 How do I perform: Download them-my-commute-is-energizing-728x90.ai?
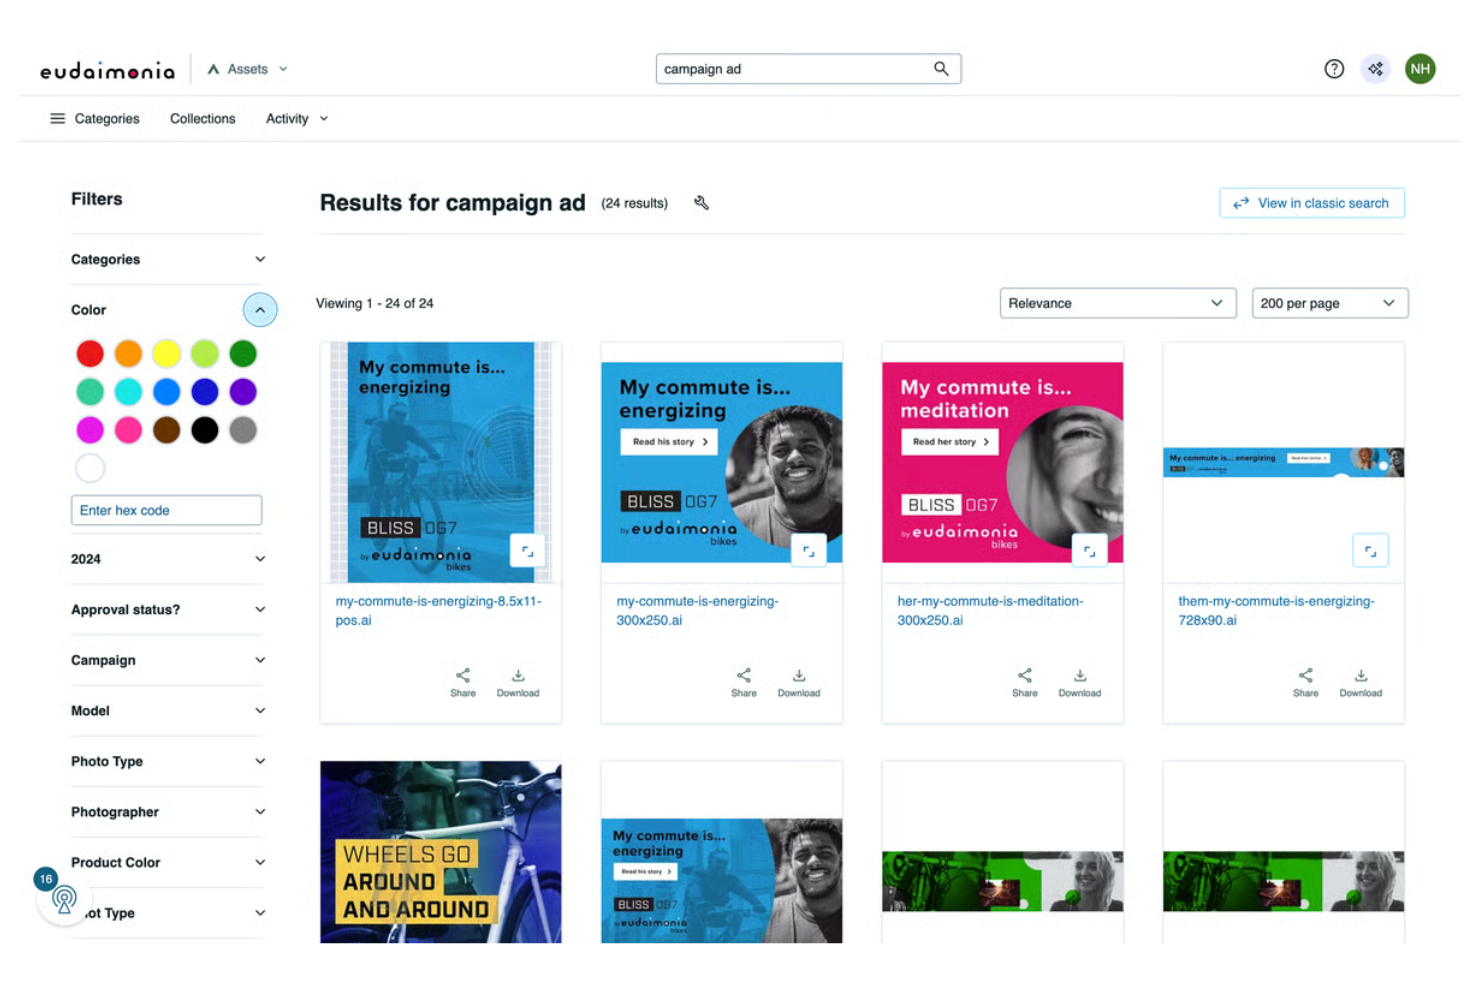(x=1361, y=682)
